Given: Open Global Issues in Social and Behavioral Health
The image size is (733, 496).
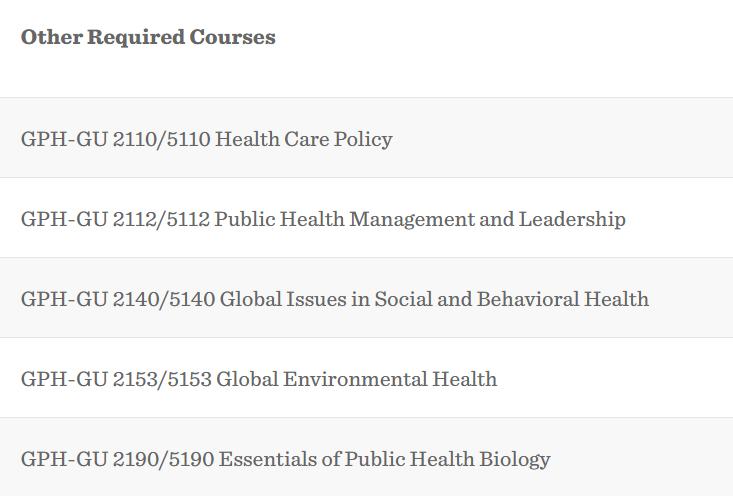Looking at the screenshot, I should (434, 299).
